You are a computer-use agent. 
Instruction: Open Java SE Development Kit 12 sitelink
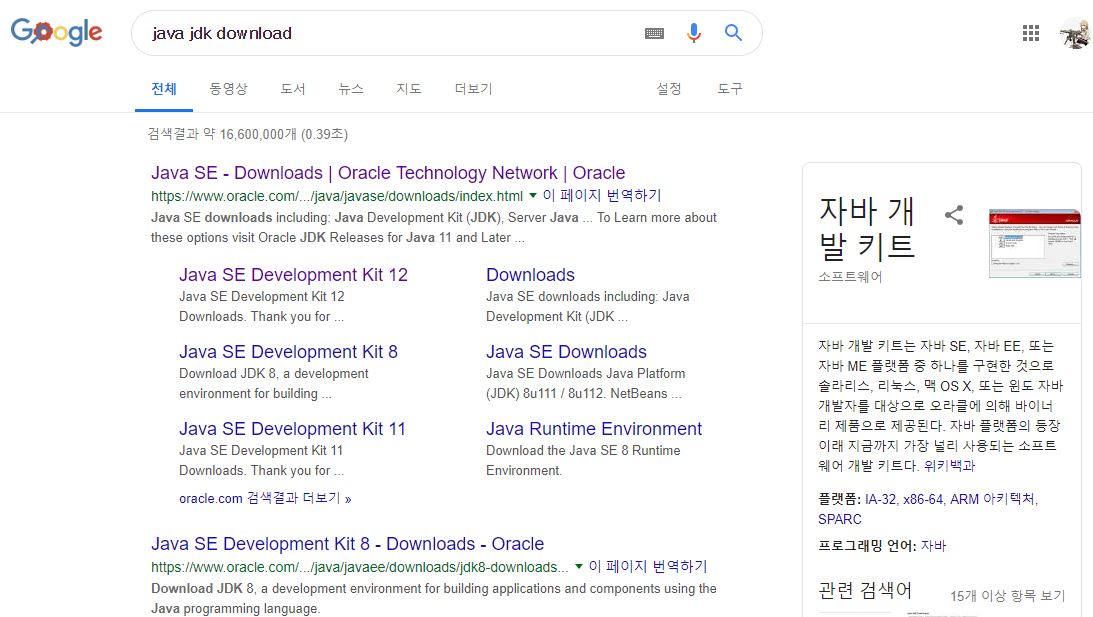tap(293, 275)
